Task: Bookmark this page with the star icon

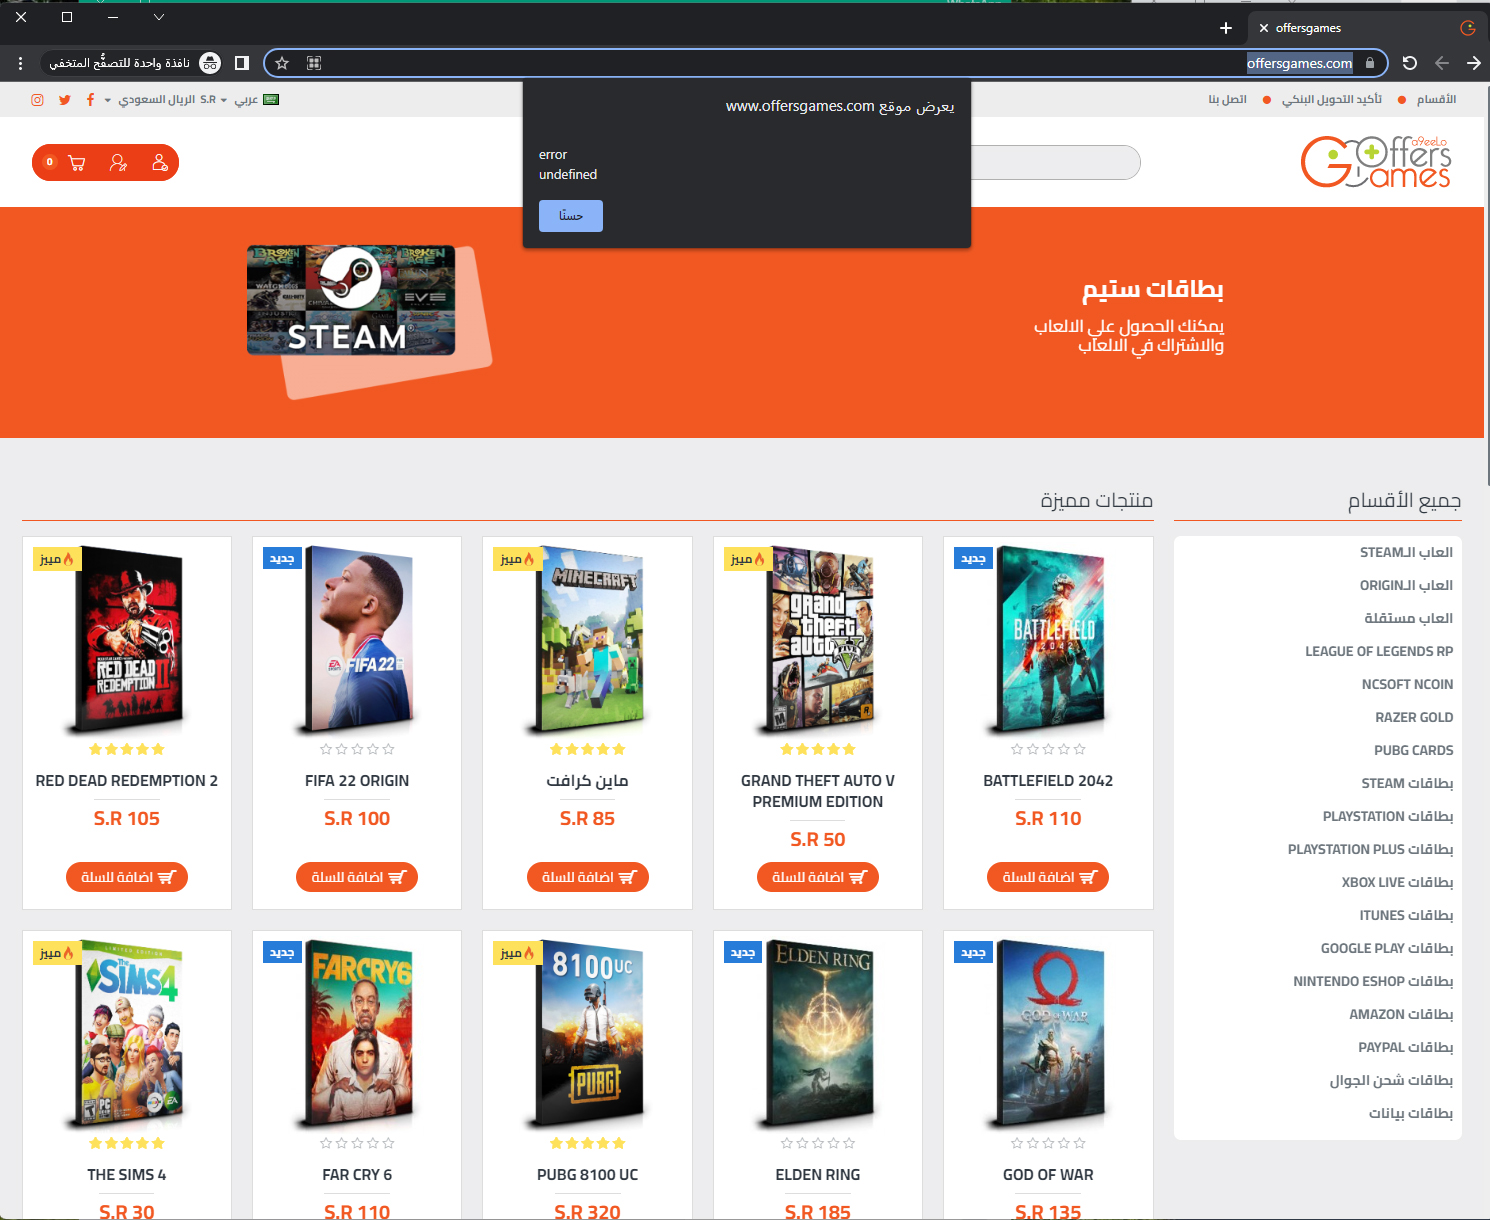Action: tap(282, 63)
